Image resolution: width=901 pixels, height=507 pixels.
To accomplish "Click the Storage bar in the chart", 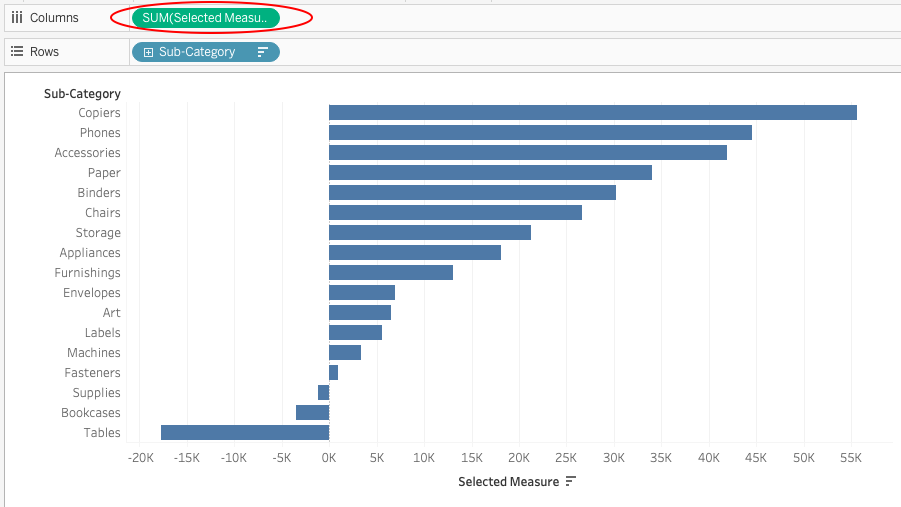I will click(x=430, y=233).
